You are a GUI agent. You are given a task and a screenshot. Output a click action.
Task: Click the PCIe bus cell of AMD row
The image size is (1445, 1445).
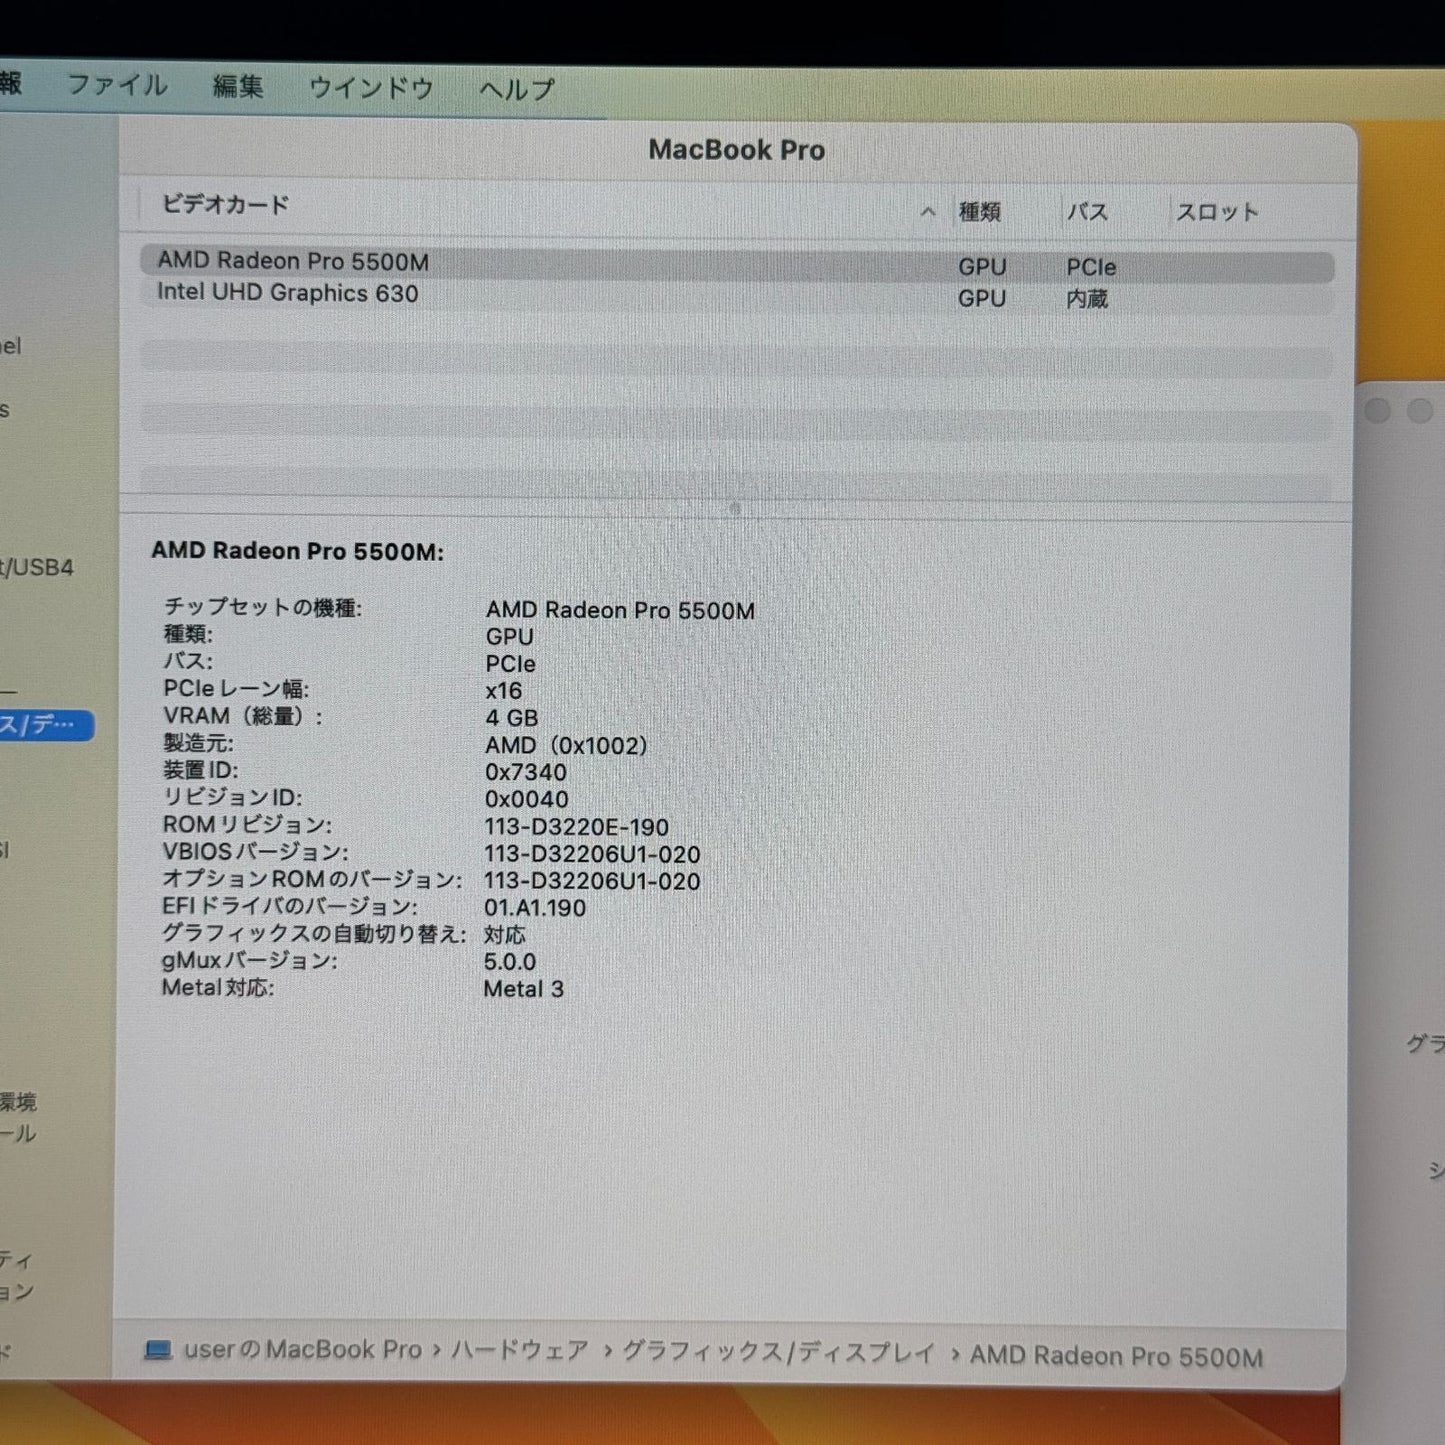click(1091, 267)
